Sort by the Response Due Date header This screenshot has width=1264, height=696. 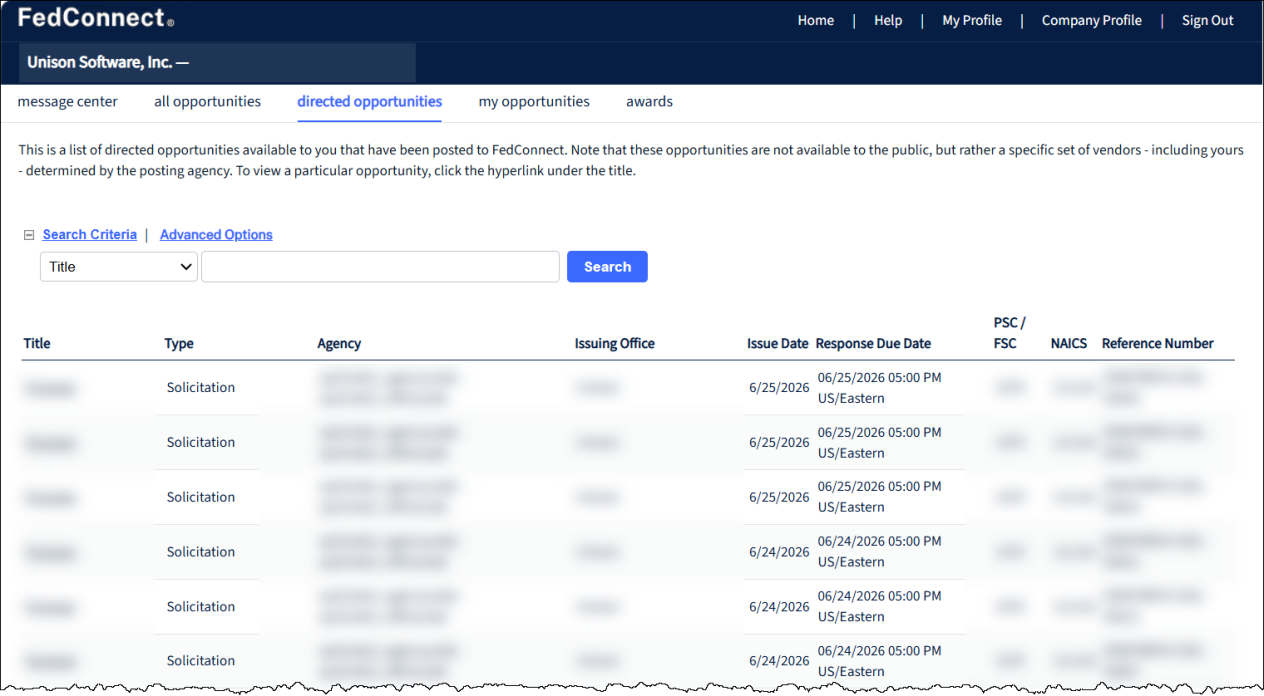coord(873,344)
